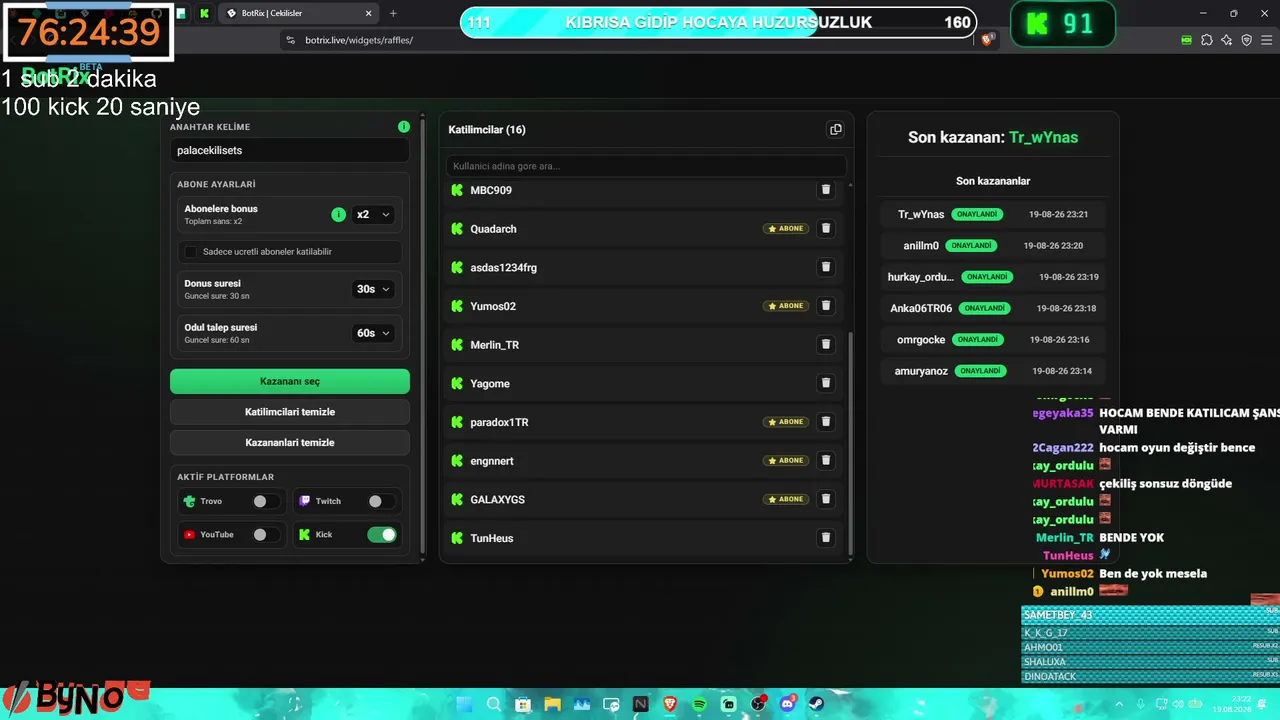Launch Steam from the taskbar

817,704
